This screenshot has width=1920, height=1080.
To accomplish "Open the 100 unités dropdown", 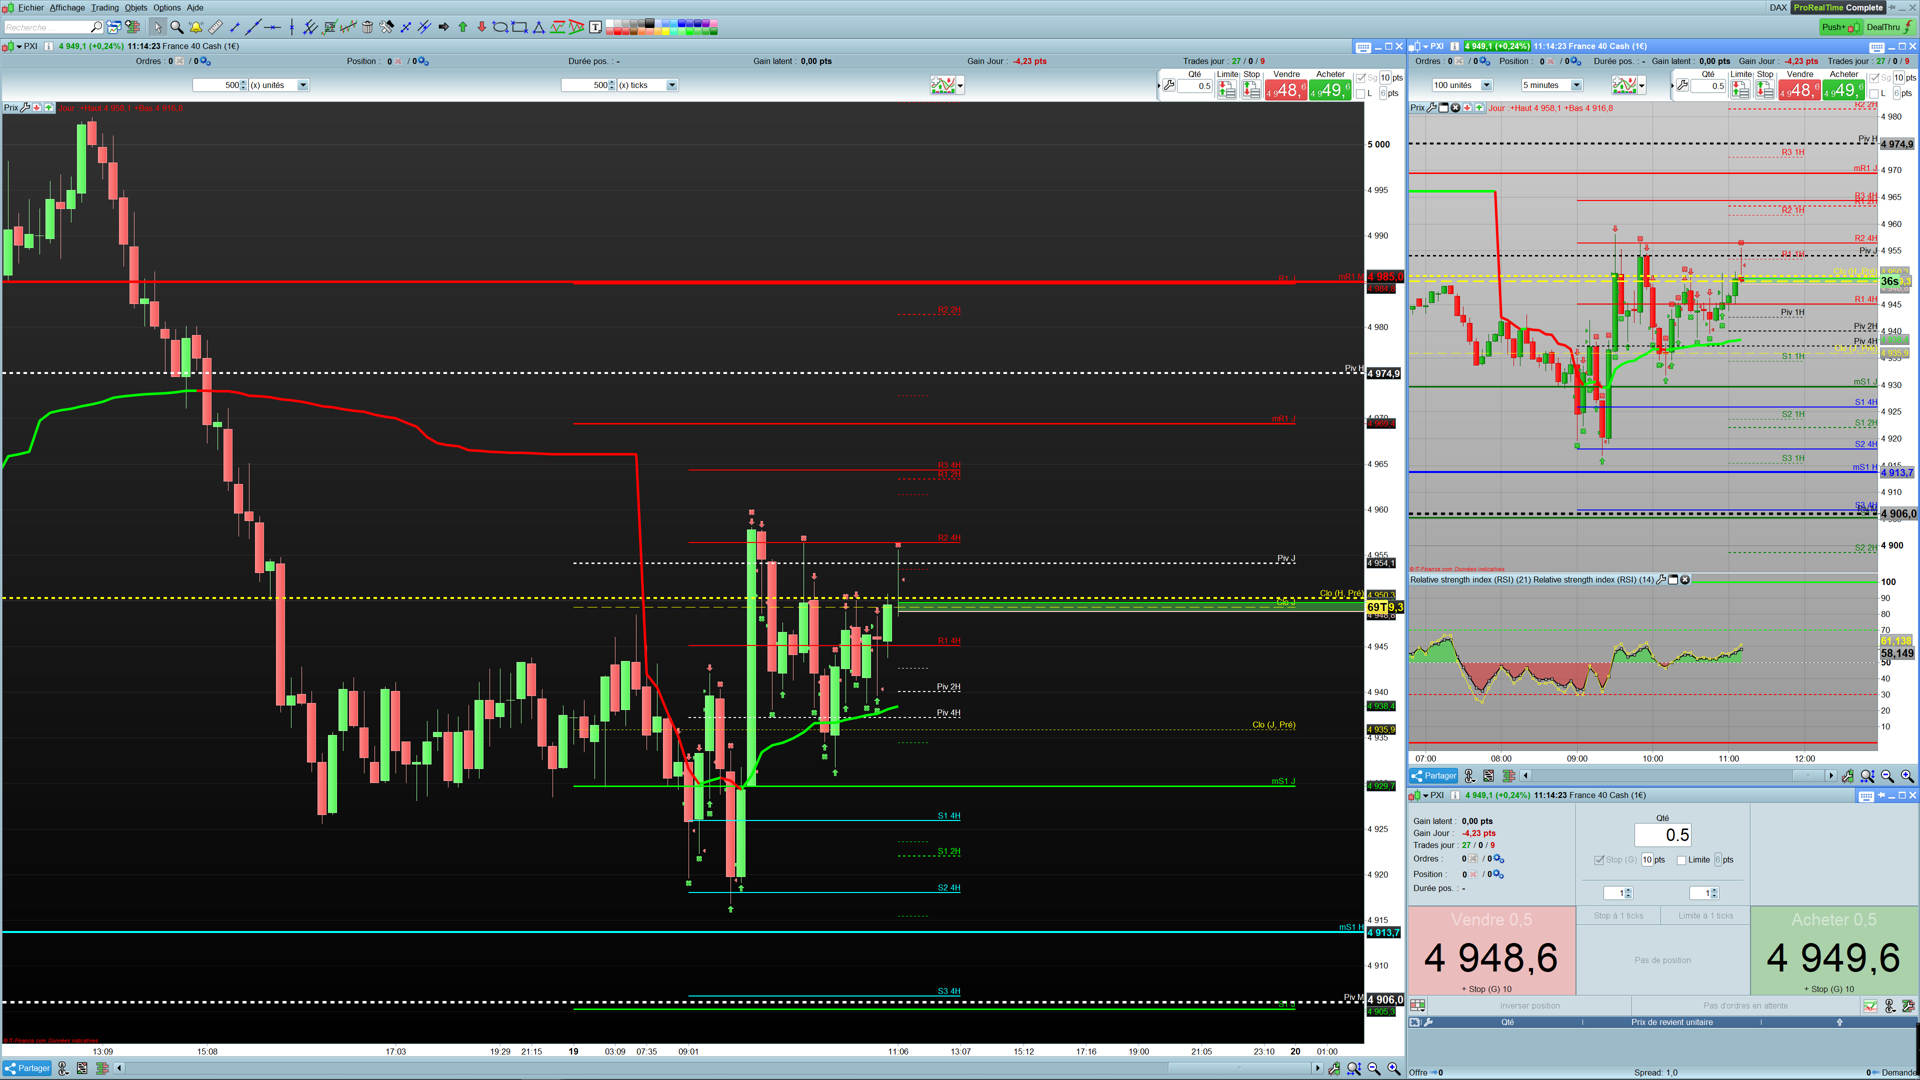I will point(1486,85).
